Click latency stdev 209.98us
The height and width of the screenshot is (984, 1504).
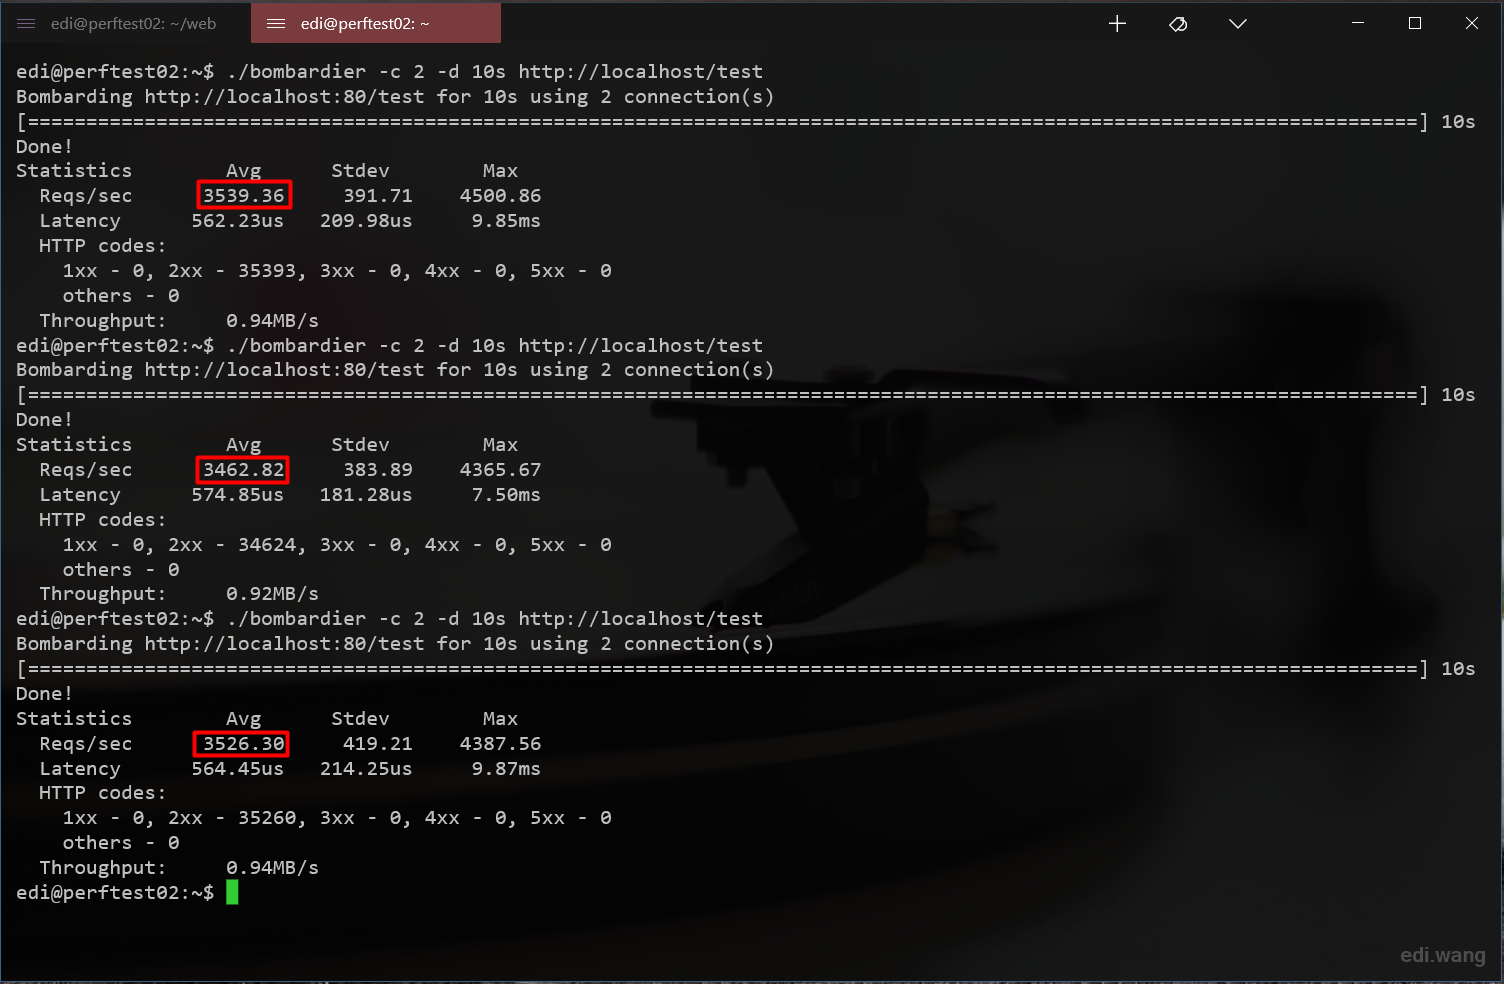click(366, 220)
